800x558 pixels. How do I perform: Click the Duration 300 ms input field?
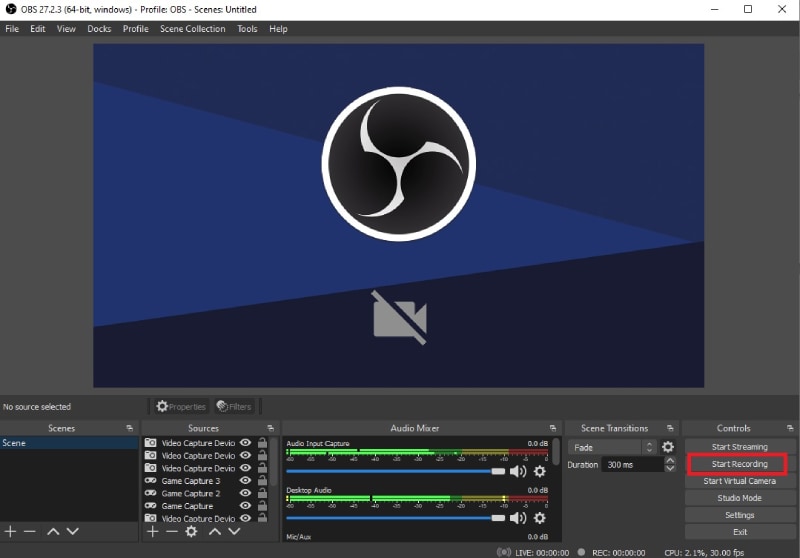(x=633, y=465)
